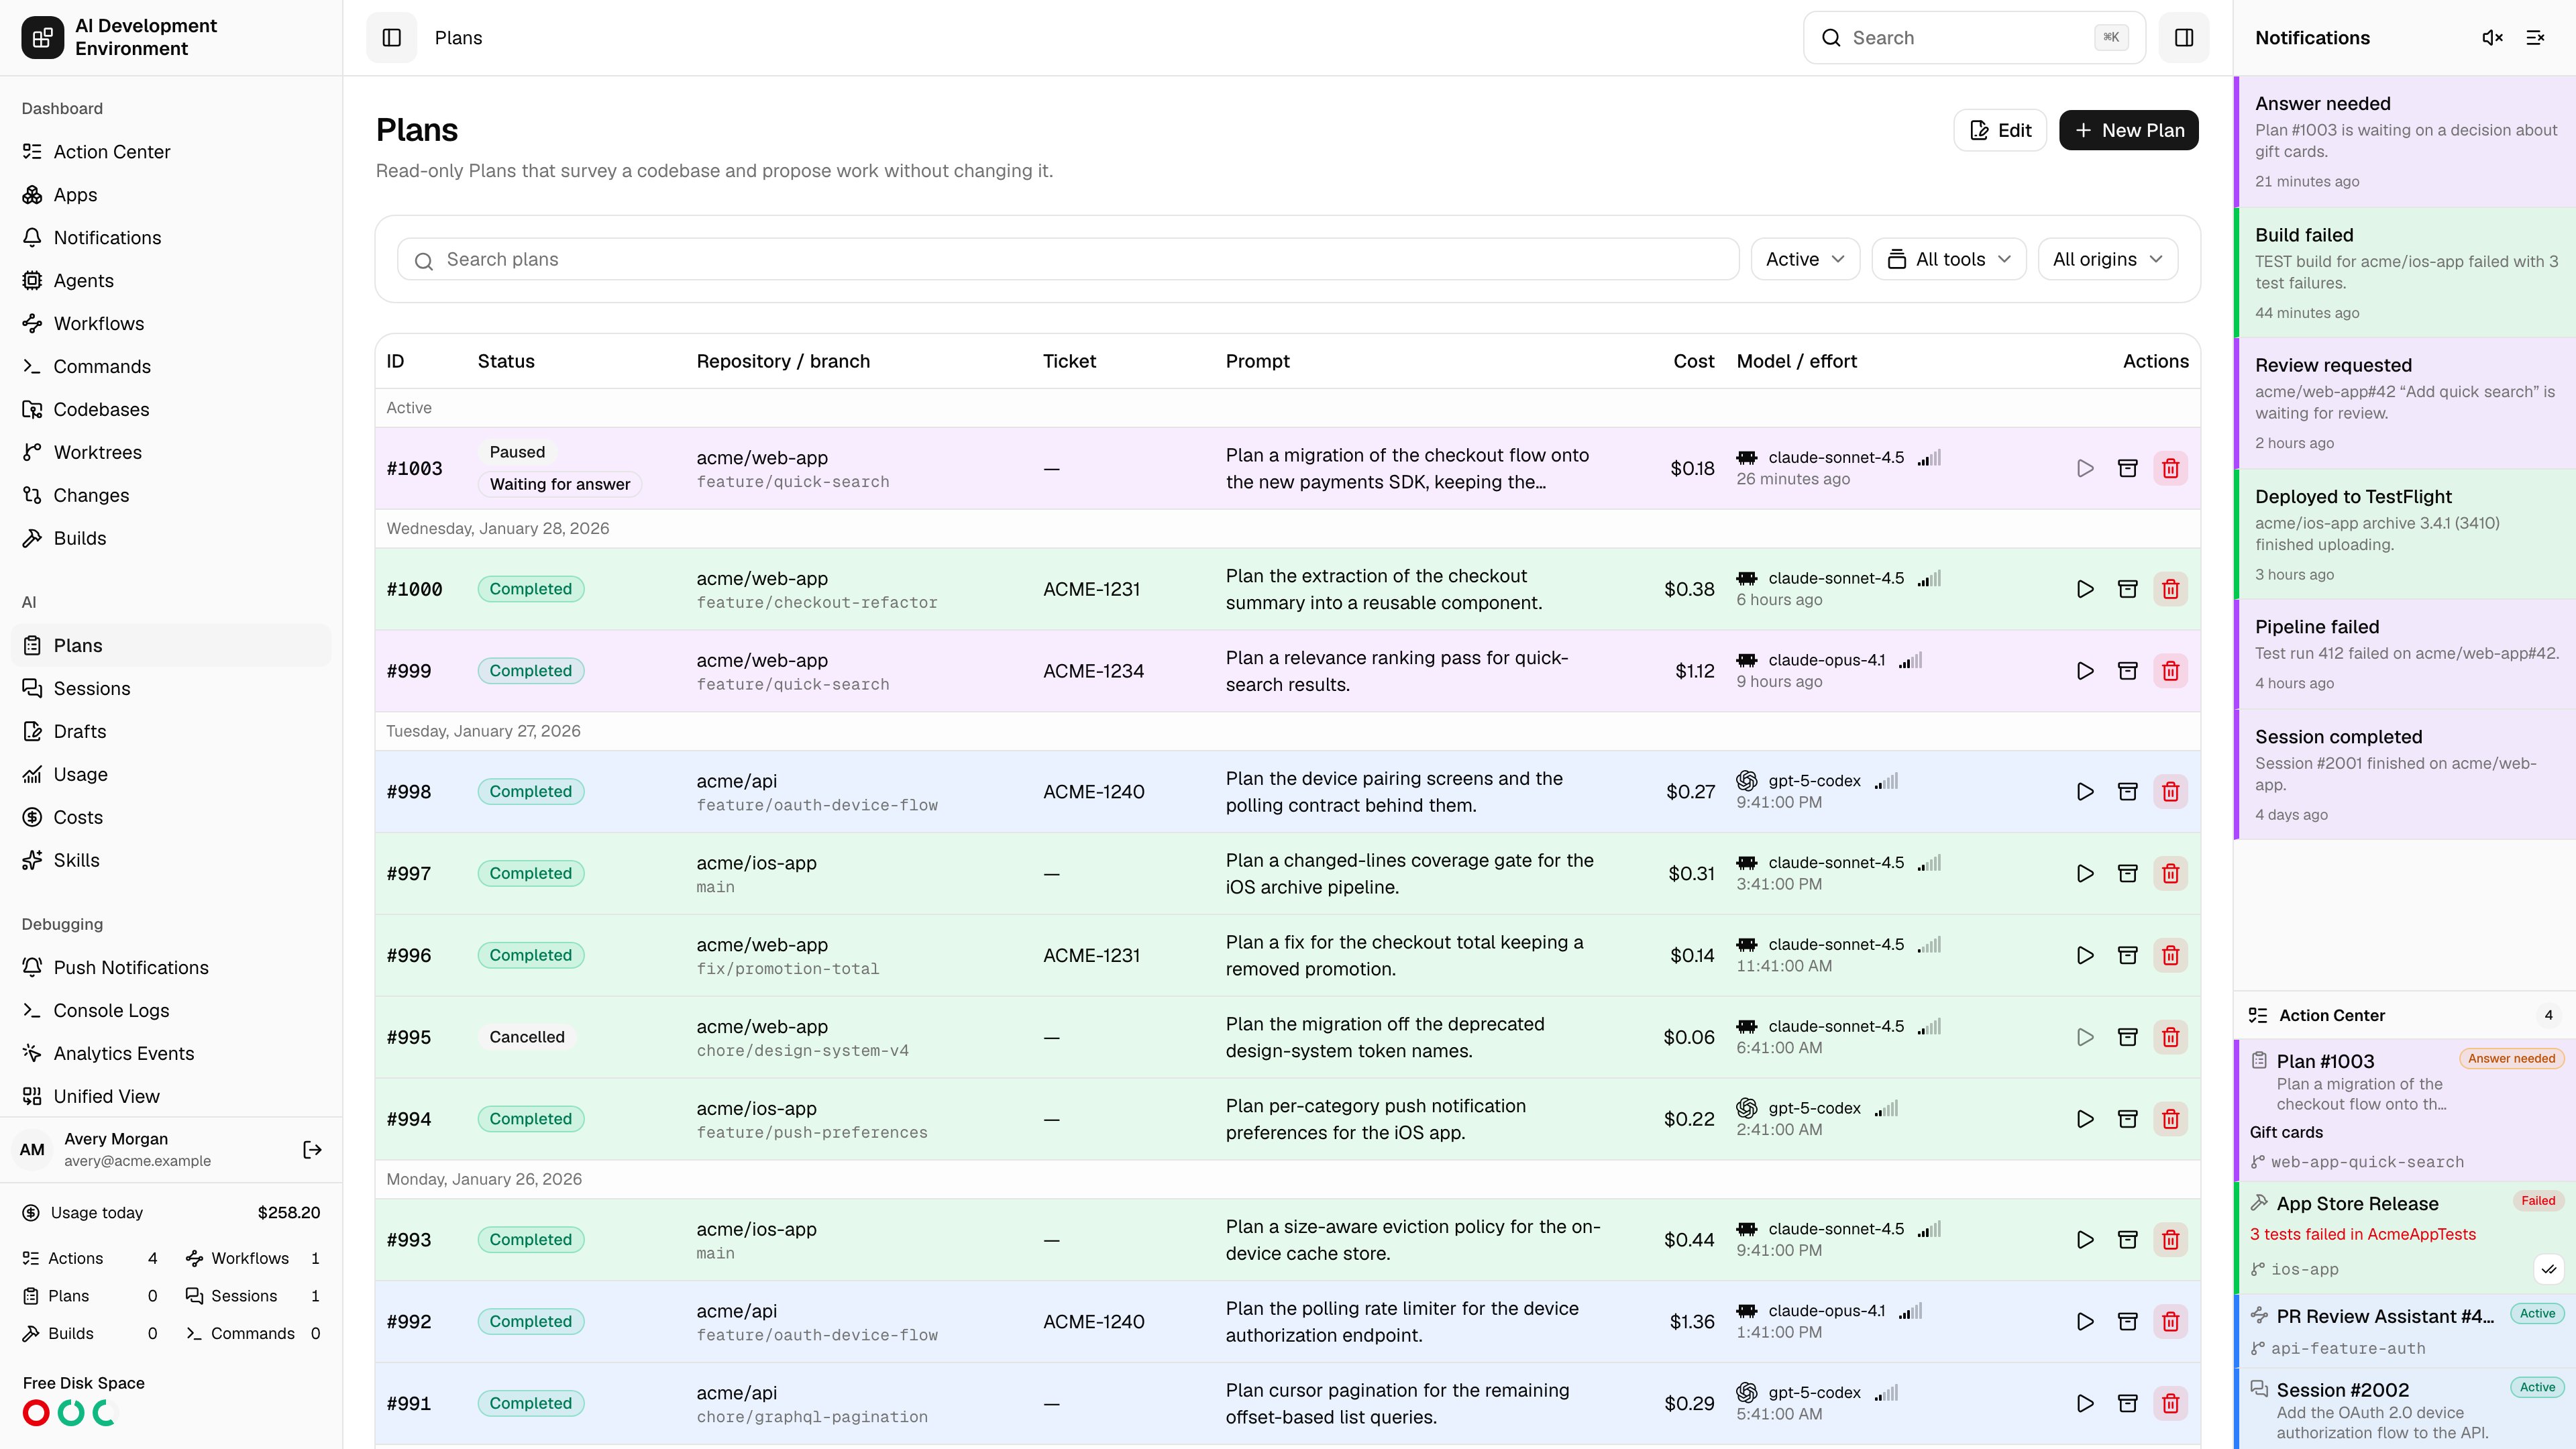Click Drafts sidebar icon
This screenshot has width=2576, height=1449.
tap(32, 732)
